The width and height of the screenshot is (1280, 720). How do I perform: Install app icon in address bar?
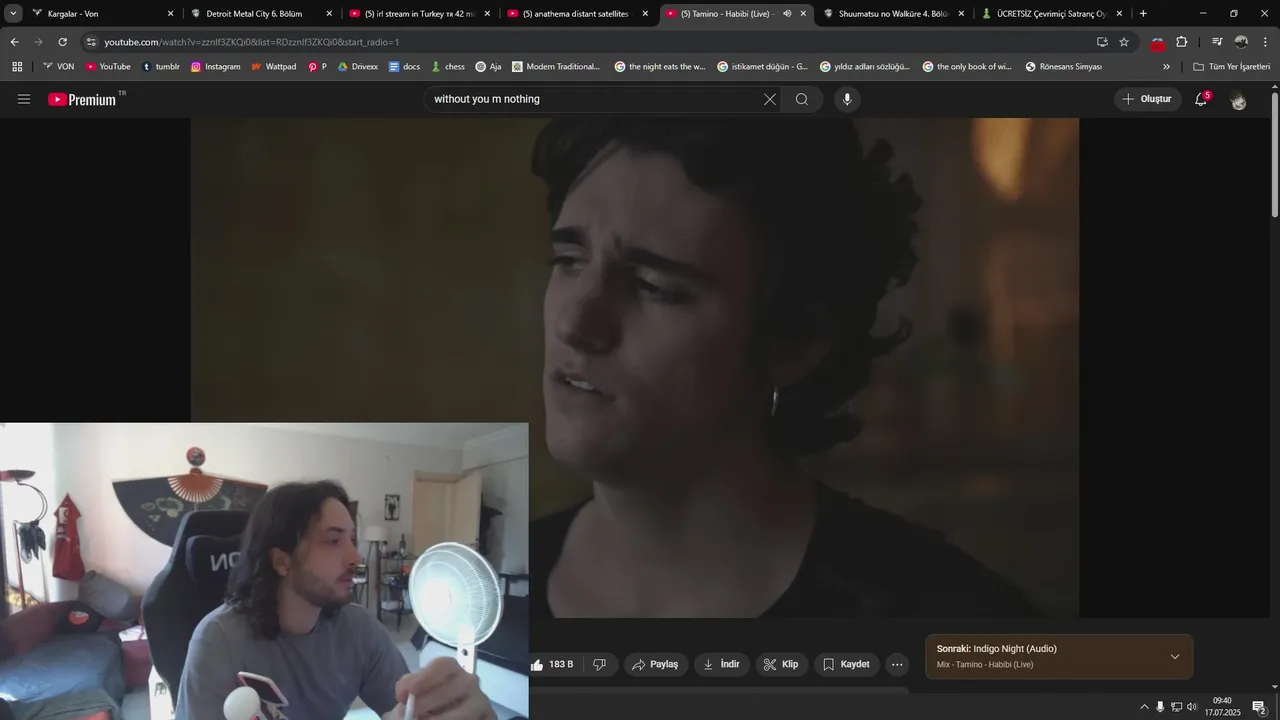click(1102, 42)
